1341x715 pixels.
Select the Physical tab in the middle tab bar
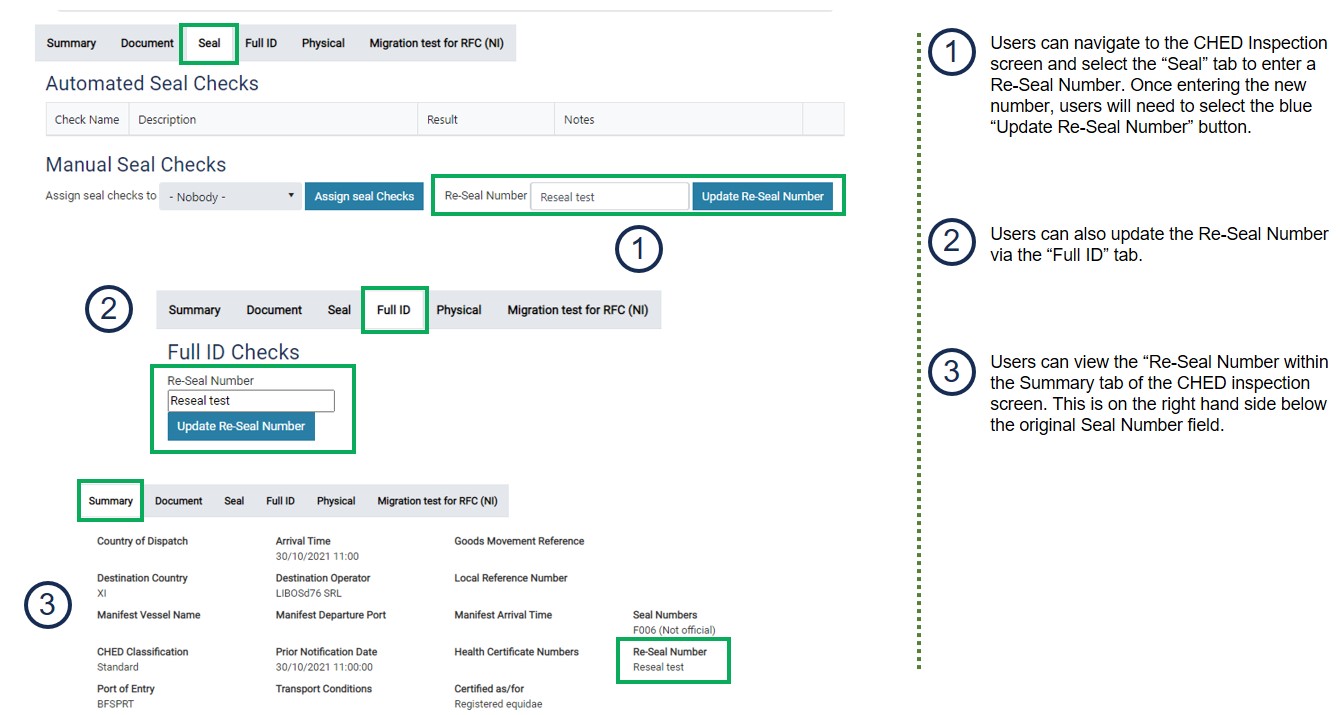point(459,310)
